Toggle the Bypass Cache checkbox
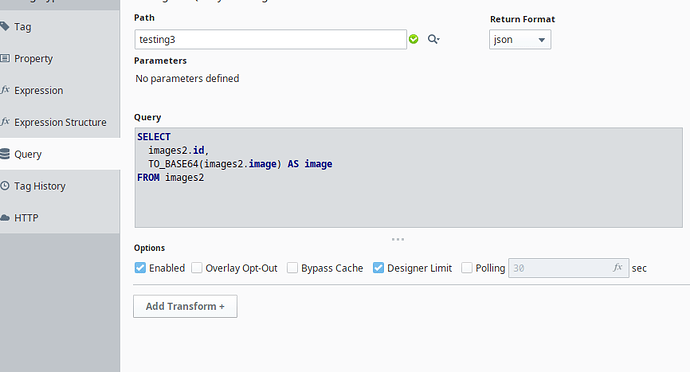Viewport: 690px width, 372px height. (292, 268)
